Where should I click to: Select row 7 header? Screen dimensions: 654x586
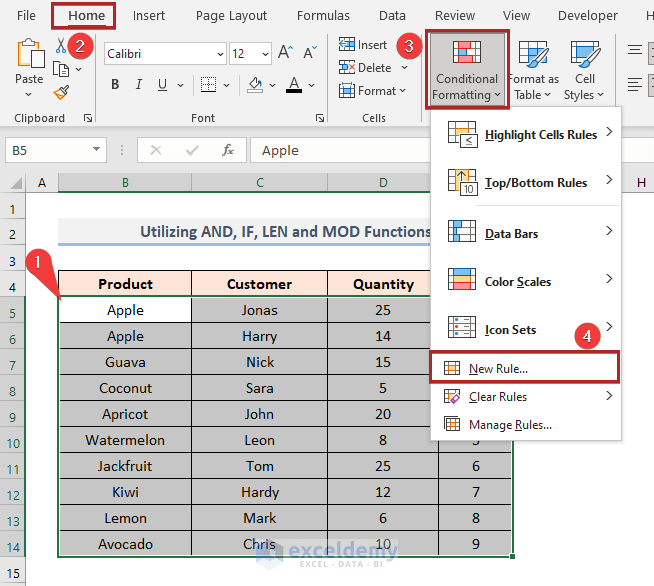pos(13,365)
